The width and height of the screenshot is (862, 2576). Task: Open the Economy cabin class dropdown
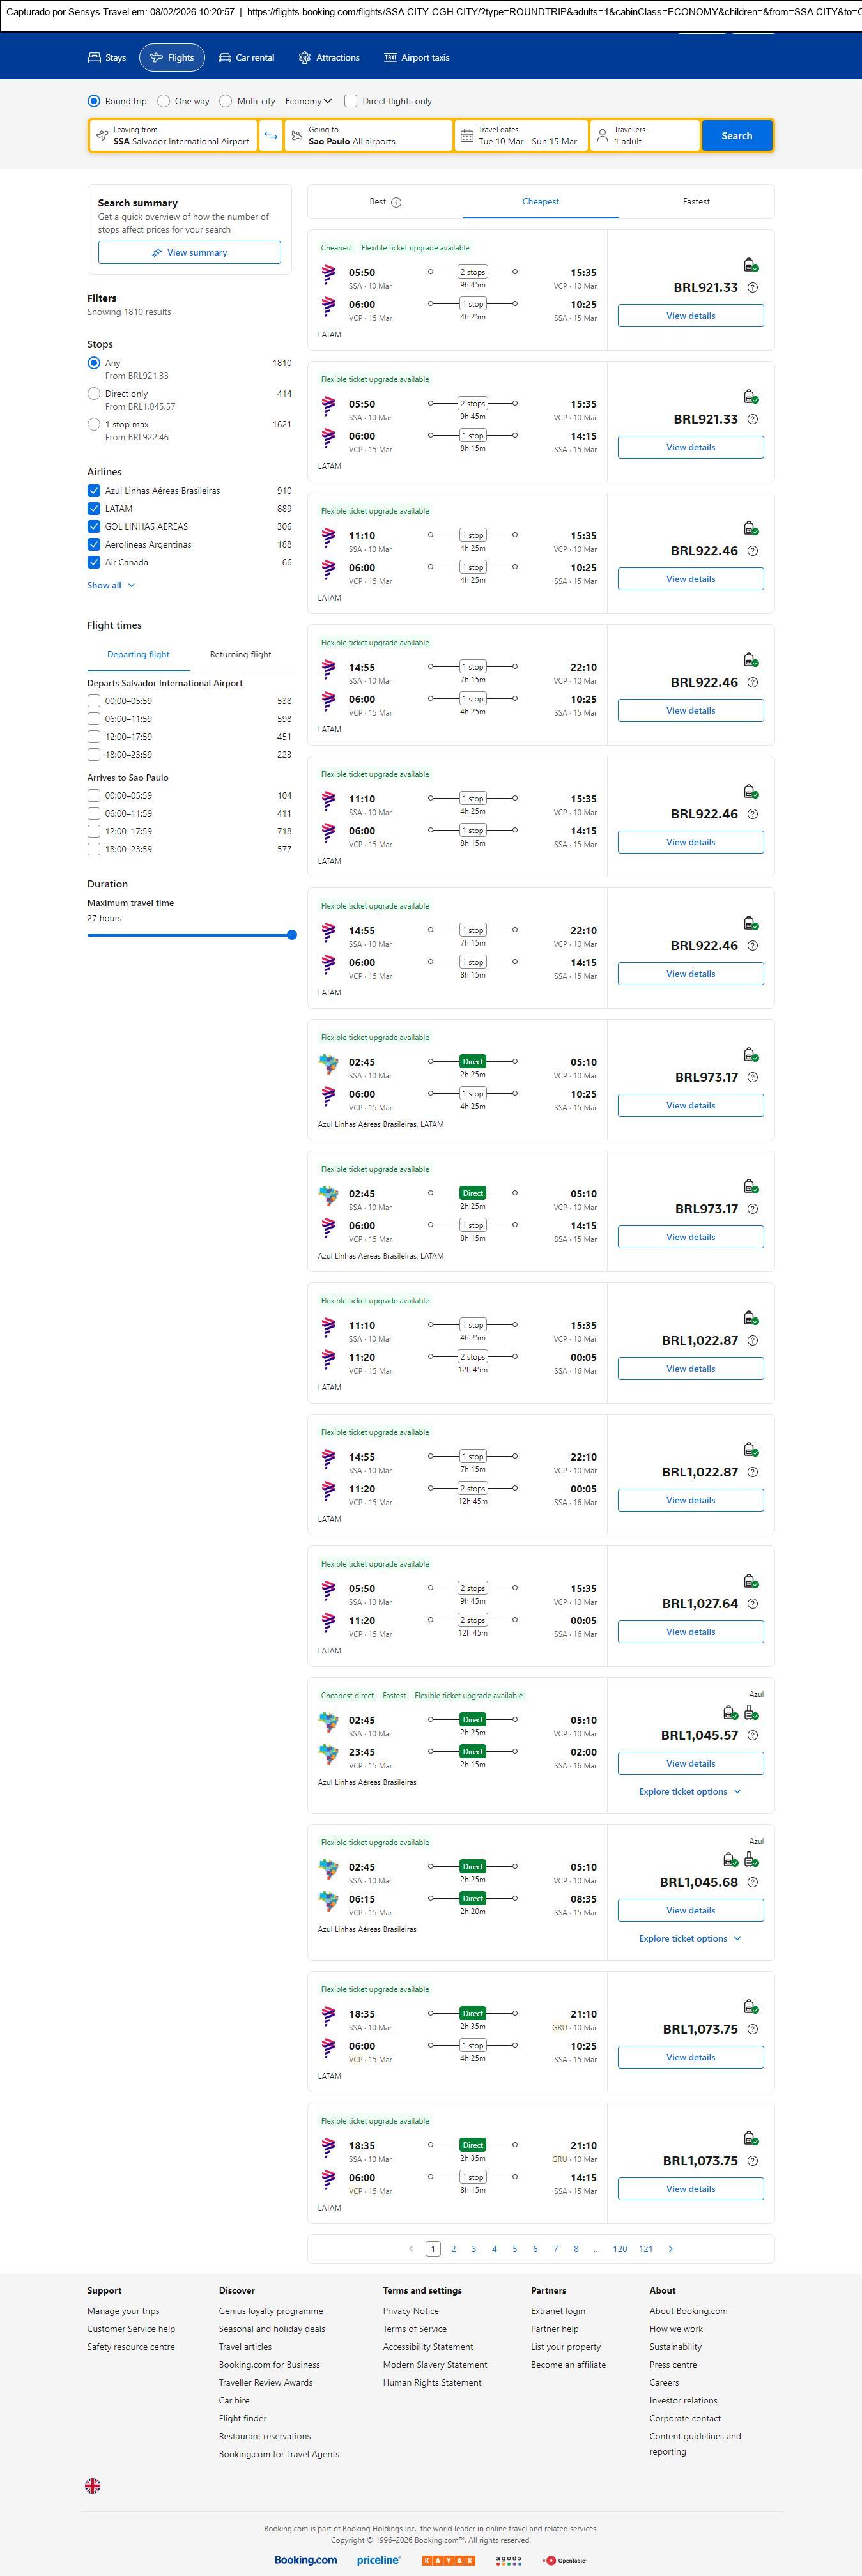coord(308,101)
